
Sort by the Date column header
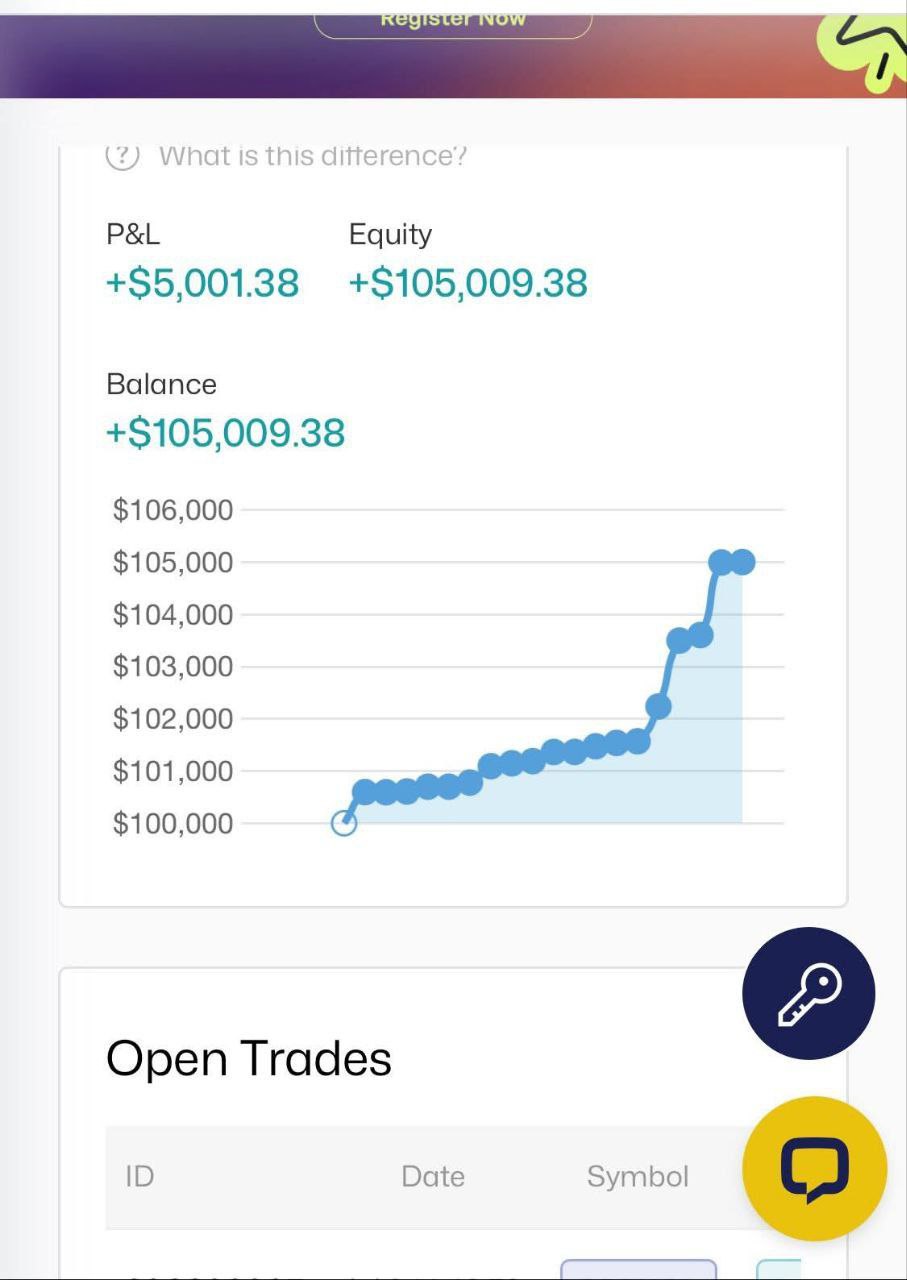pyautogui.click(x=433, y=1176)
